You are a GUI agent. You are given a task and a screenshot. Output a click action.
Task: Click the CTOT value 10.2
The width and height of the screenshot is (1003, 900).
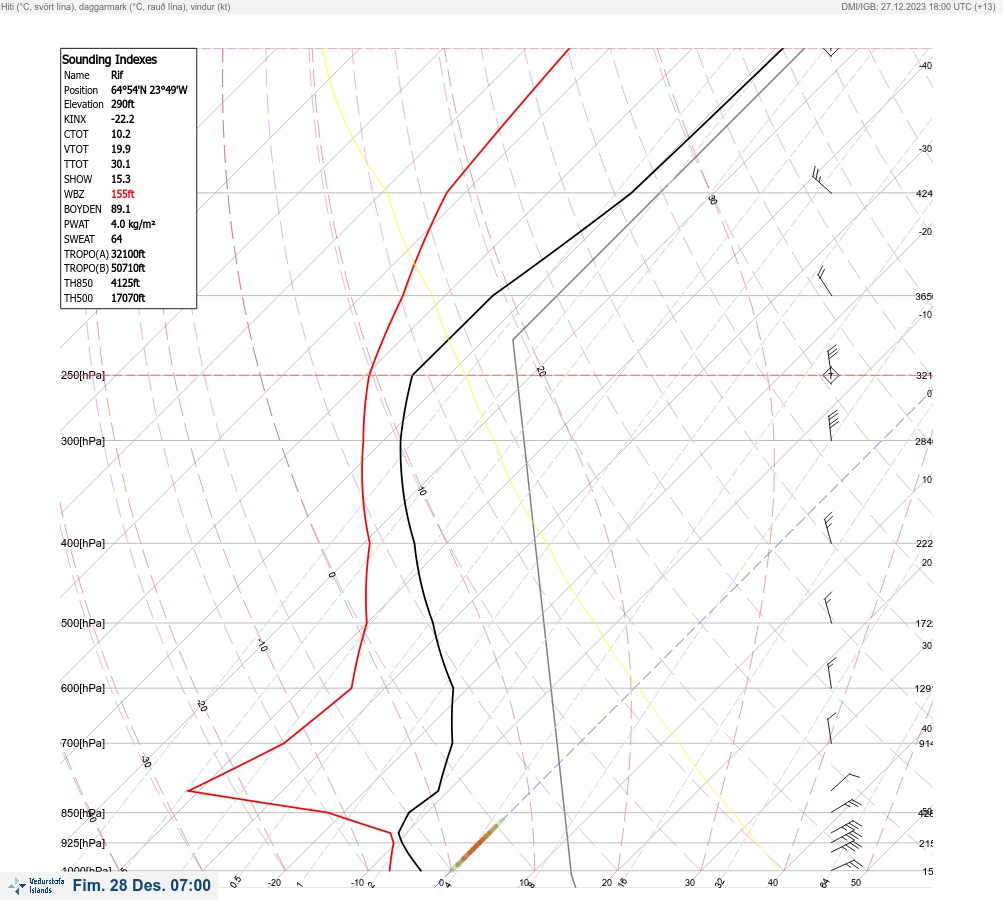[x=121, y=134]
